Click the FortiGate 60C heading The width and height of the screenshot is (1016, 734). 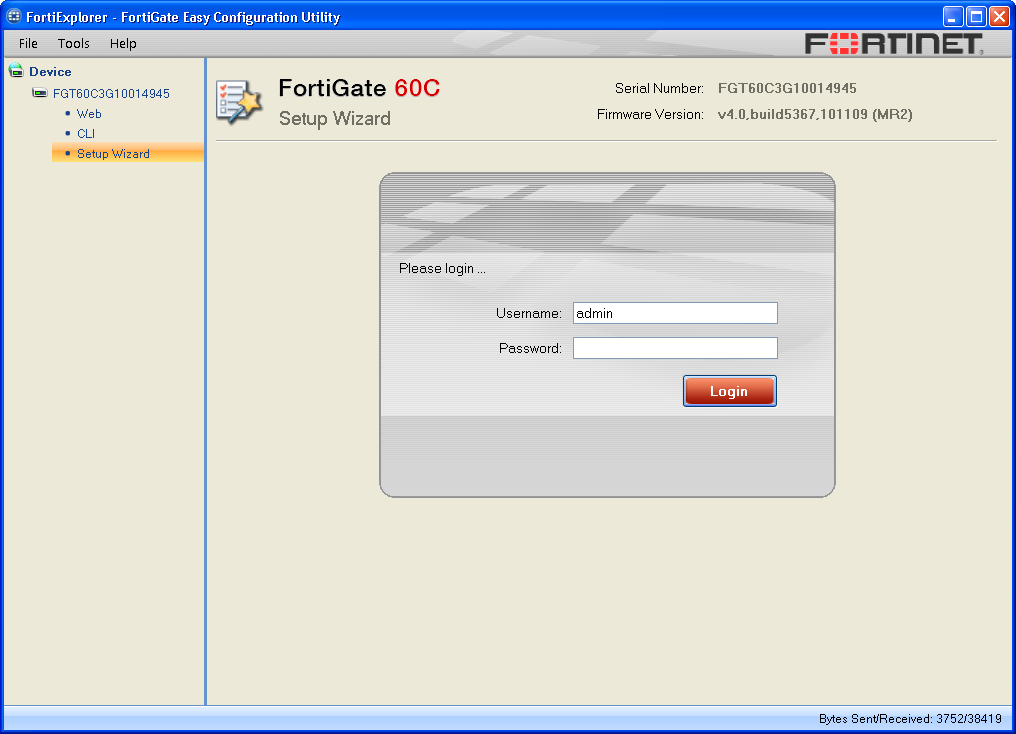(359, 87)
